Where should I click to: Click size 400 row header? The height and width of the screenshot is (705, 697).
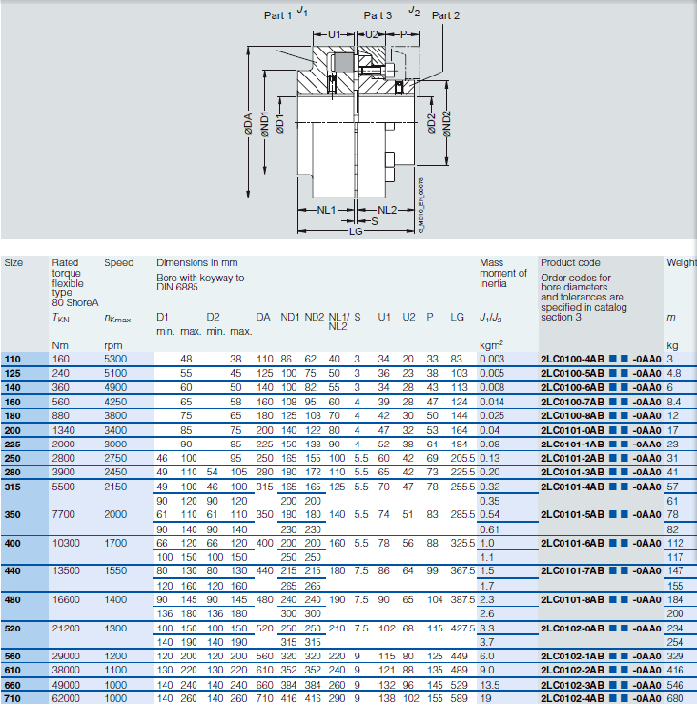tap(13, 542)
